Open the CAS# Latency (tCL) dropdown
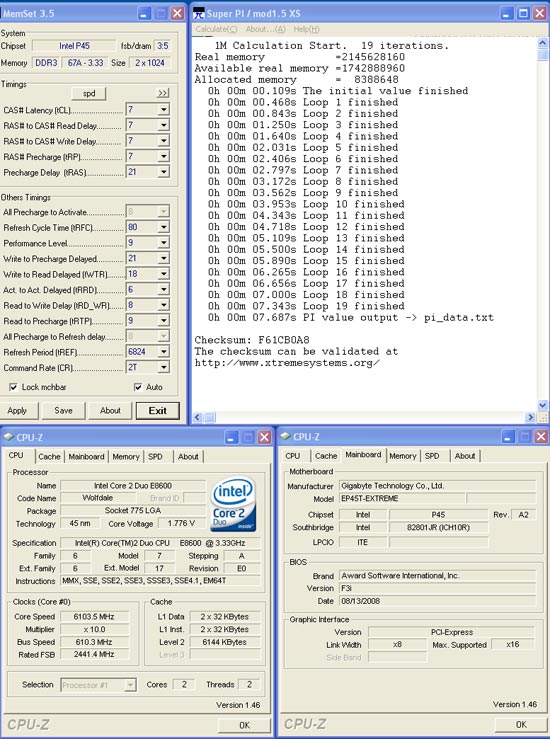The height and width of the screenshot is (739, 550). 164,110
